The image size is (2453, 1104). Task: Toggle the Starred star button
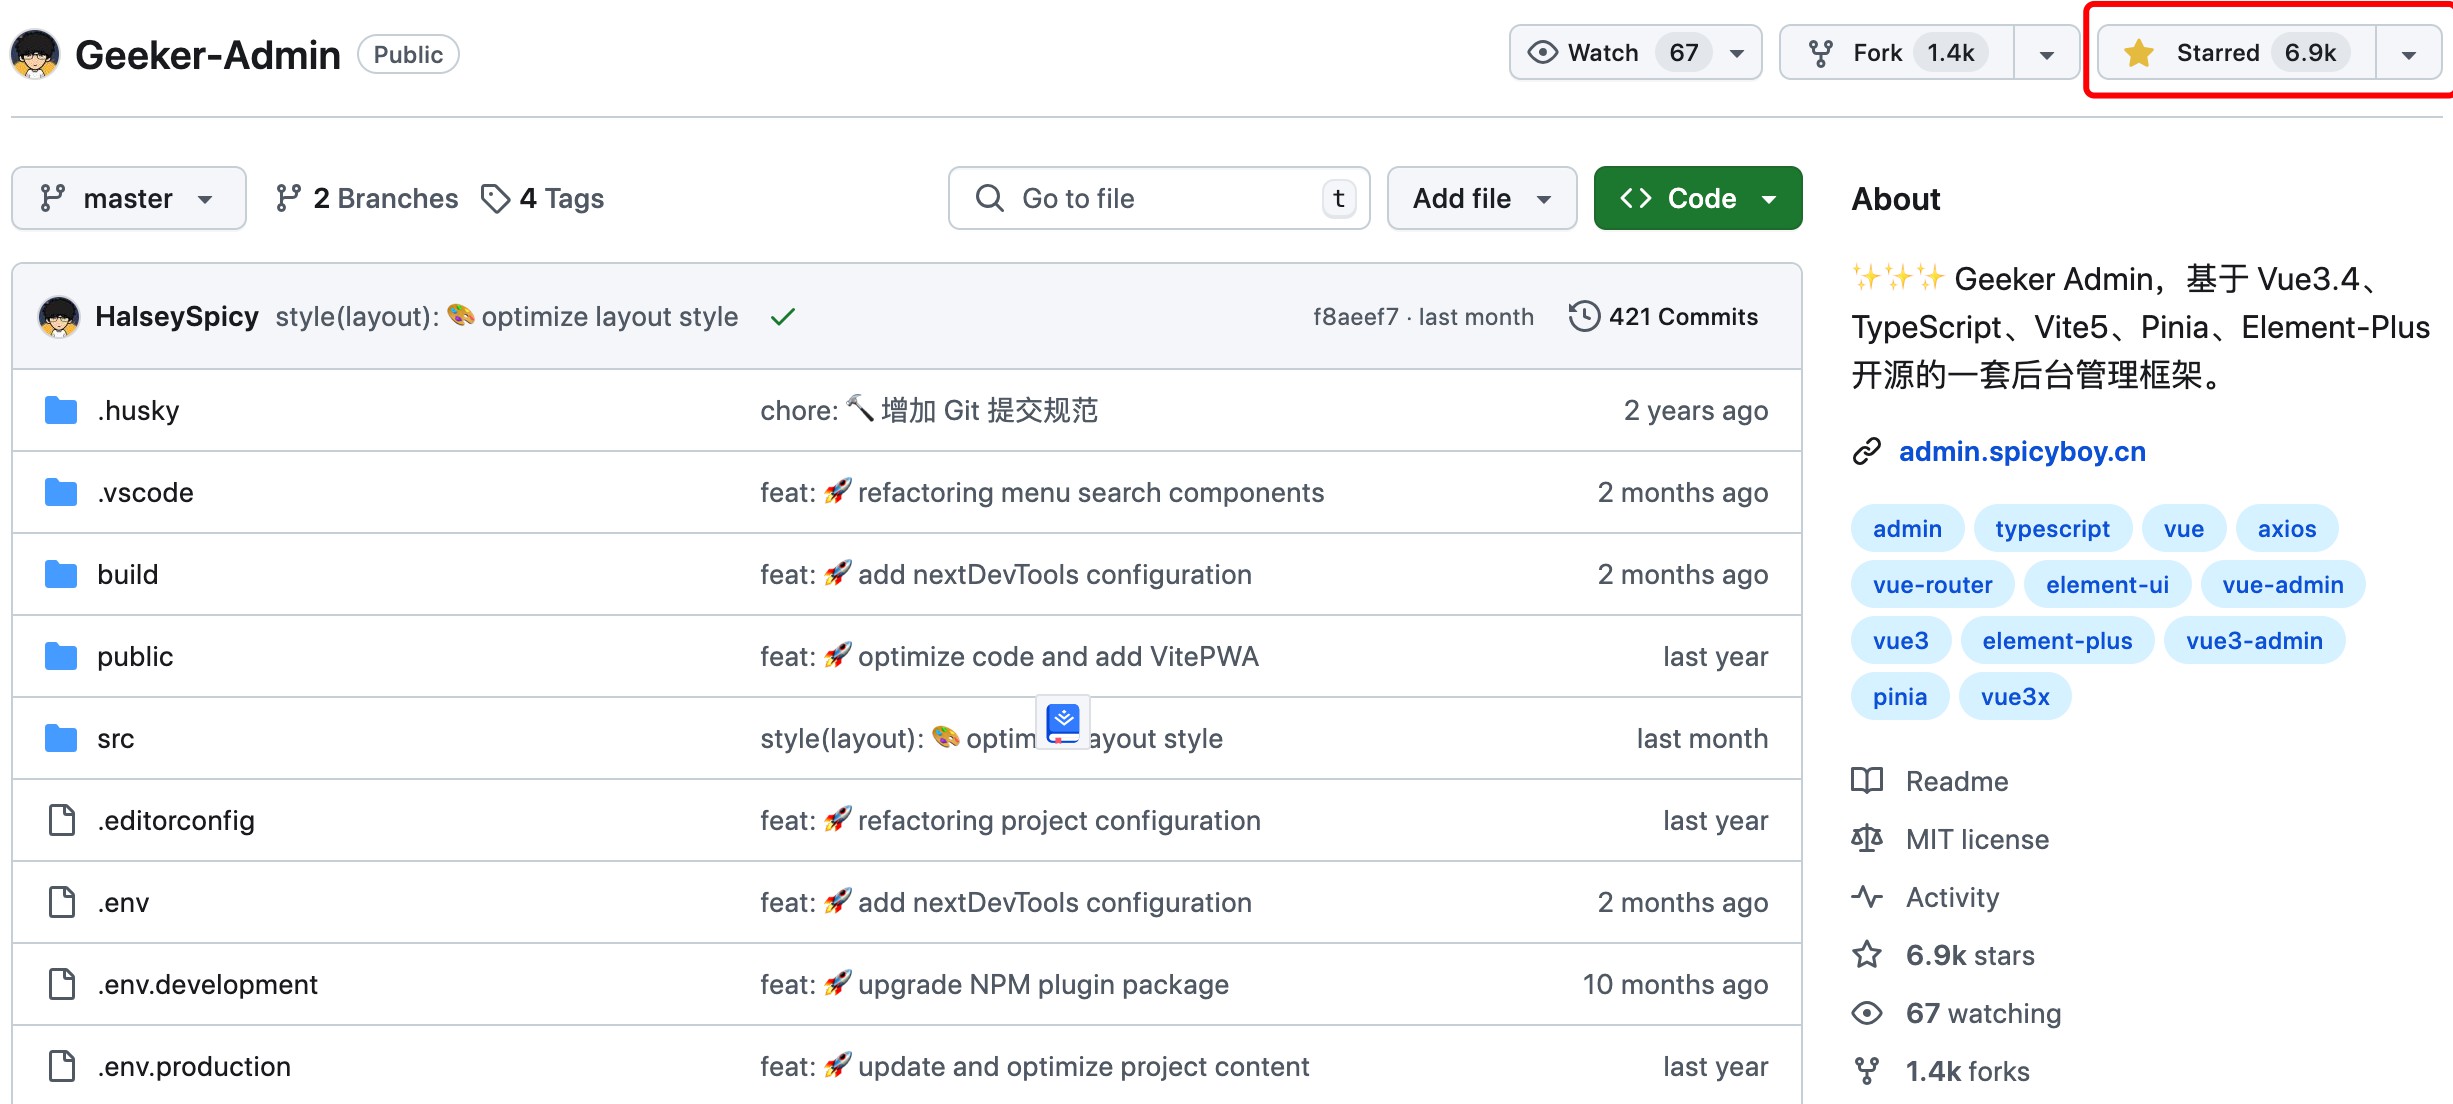(2236, 52)
